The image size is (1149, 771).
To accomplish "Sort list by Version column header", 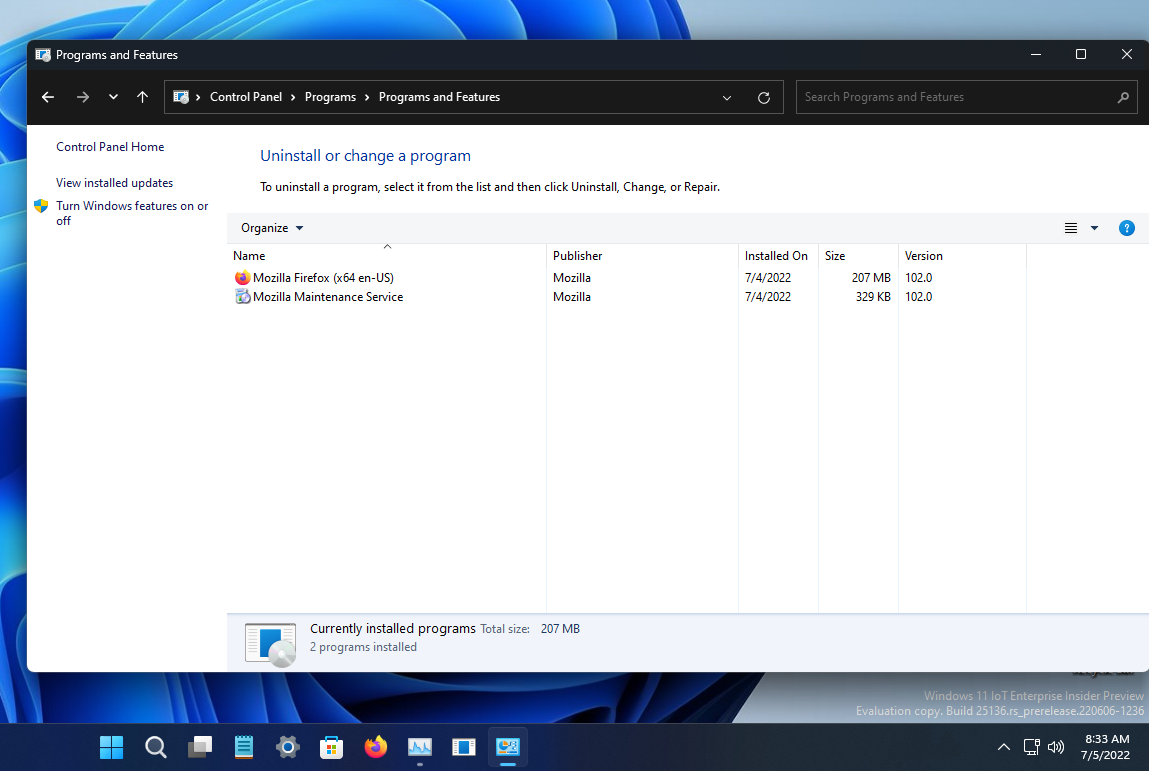I will click(961, 256).
